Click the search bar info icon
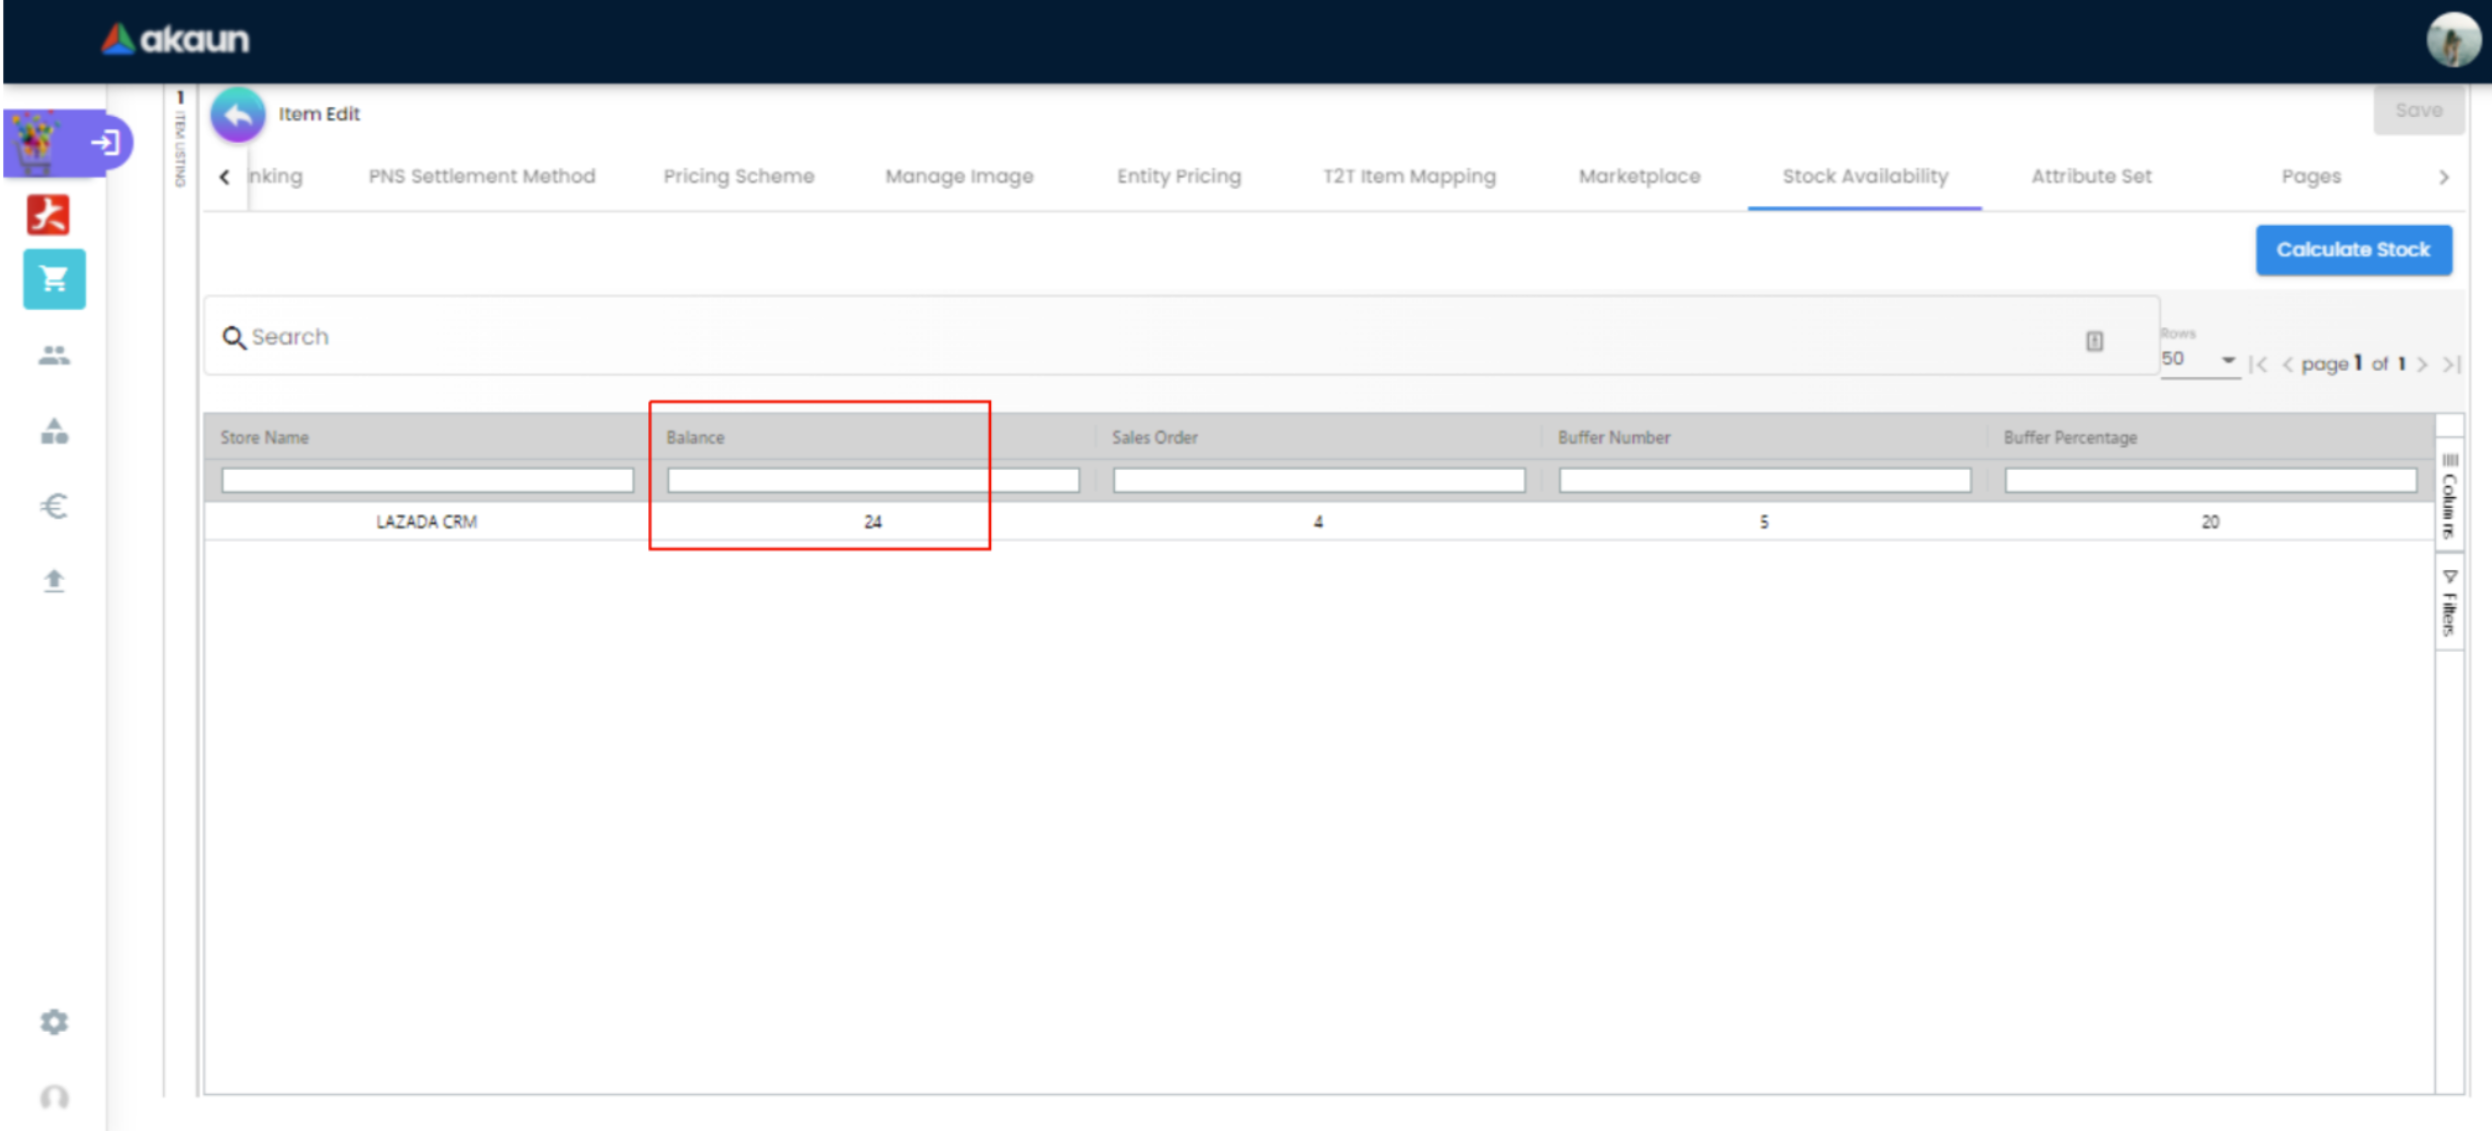Screen dimensions: 2492x1131 point(2094,341)
